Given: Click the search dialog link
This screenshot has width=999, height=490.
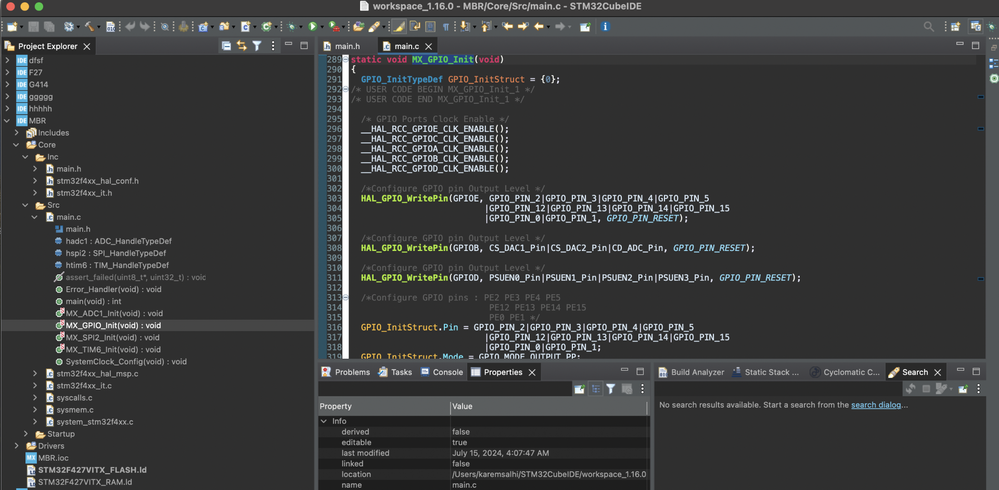Looking at the screenshot, I should pos(875,405).
